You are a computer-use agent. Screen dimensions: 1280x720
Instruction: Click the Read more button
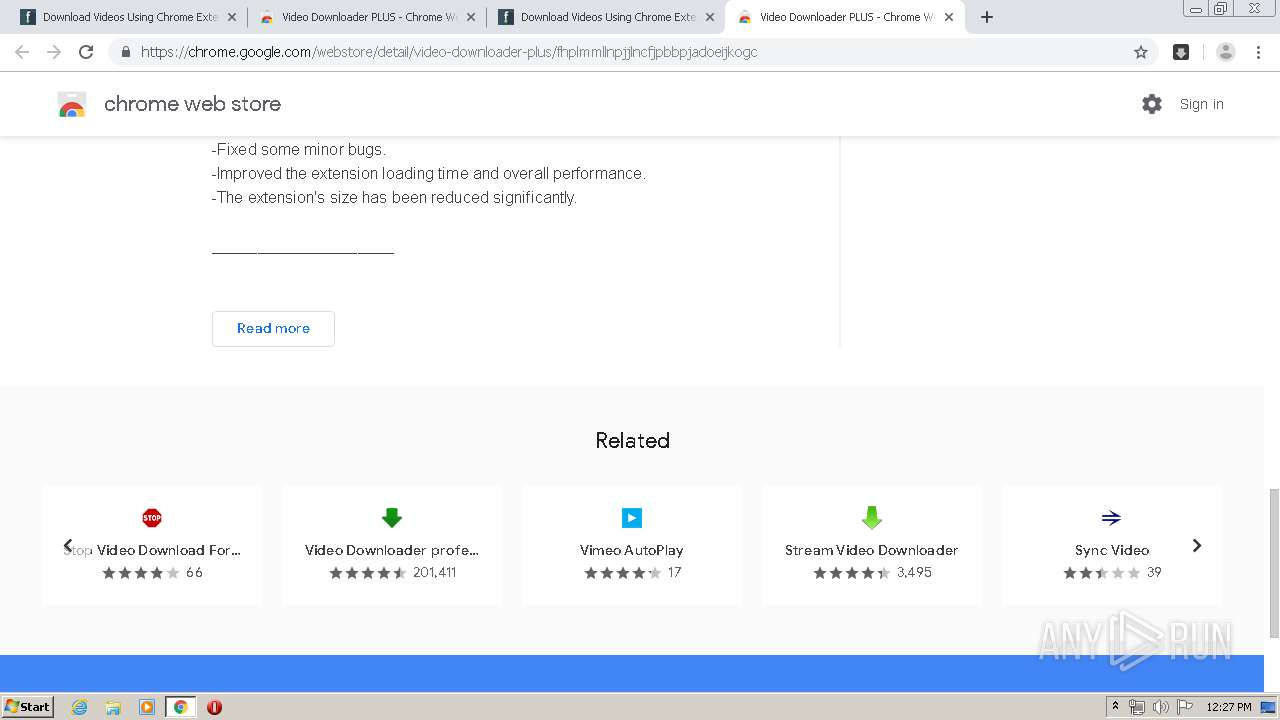[273, 328]
